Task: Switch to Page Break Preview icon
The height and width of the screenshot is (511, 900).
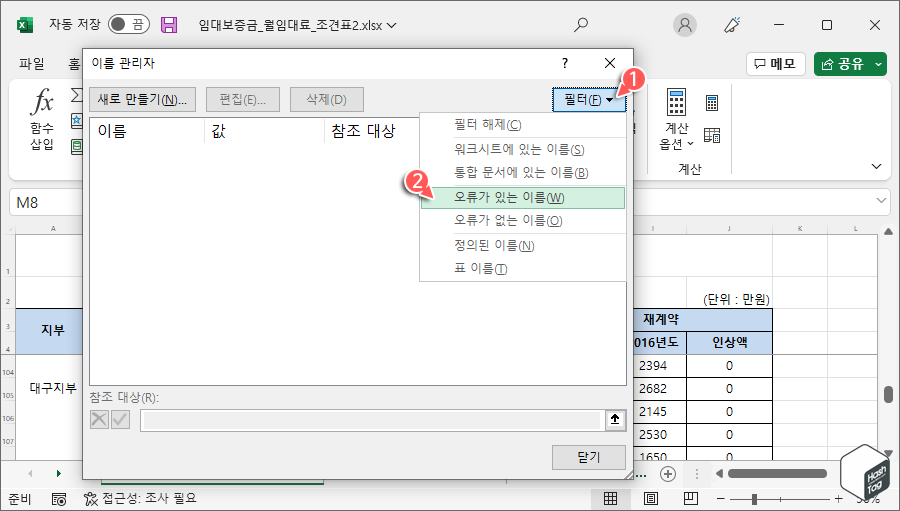Action: pyautogui.click(x=690, y=498)
